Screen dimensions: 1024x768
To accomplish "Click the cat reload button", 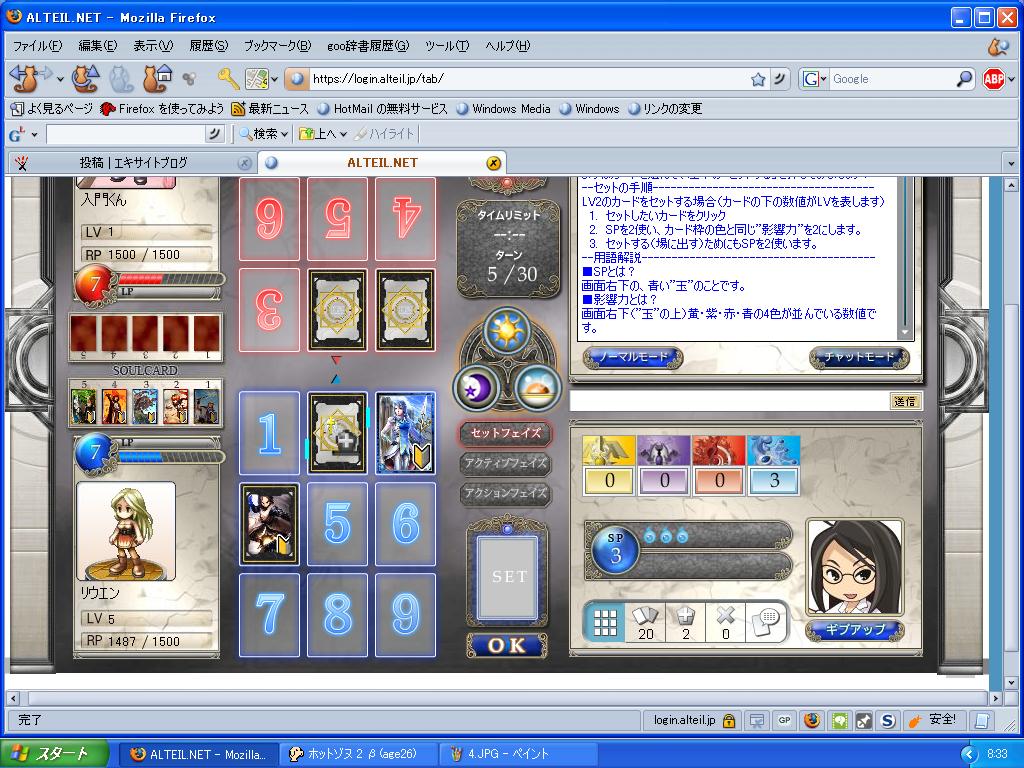I will coord(85,79).
